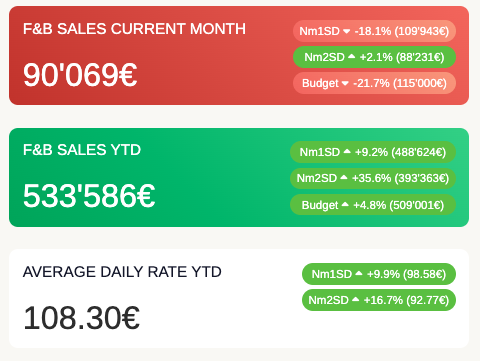This screenshot has width=480, height=361.
Task: Click the up arrow in Nm2SD +2.1% badge
Action: [352, 57]
